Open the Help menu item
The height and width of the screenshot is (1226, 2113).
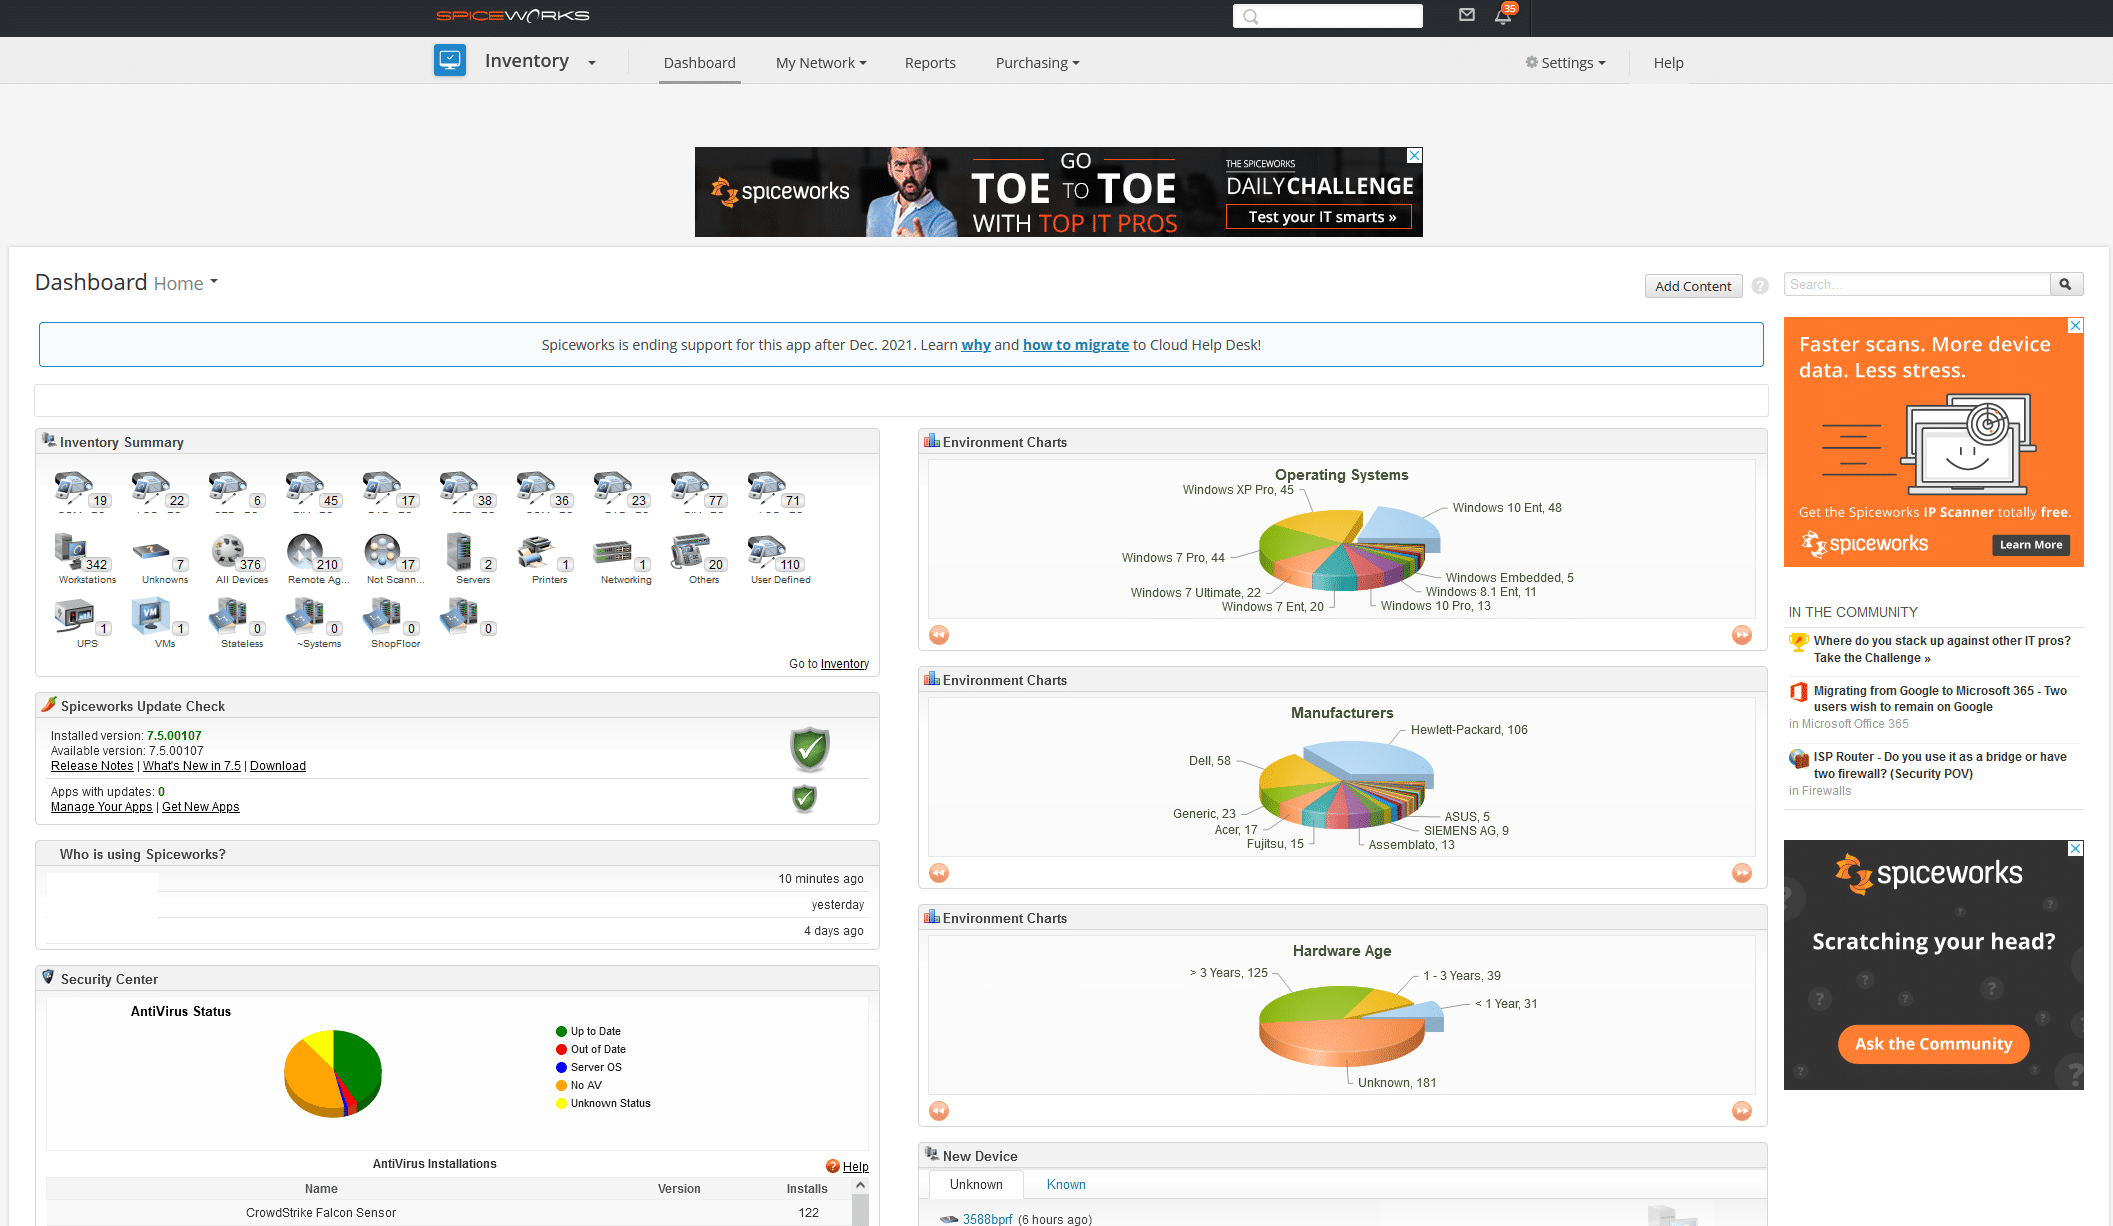click(x=1668, y=63)
